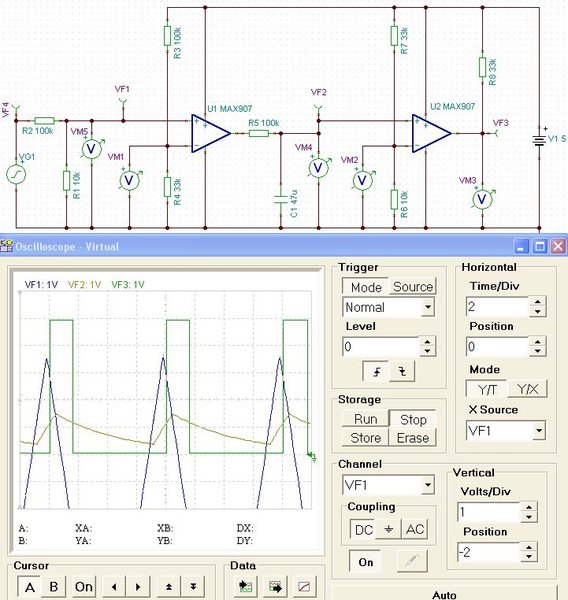
Task: Click the export curve data icon
Action: 275,586
